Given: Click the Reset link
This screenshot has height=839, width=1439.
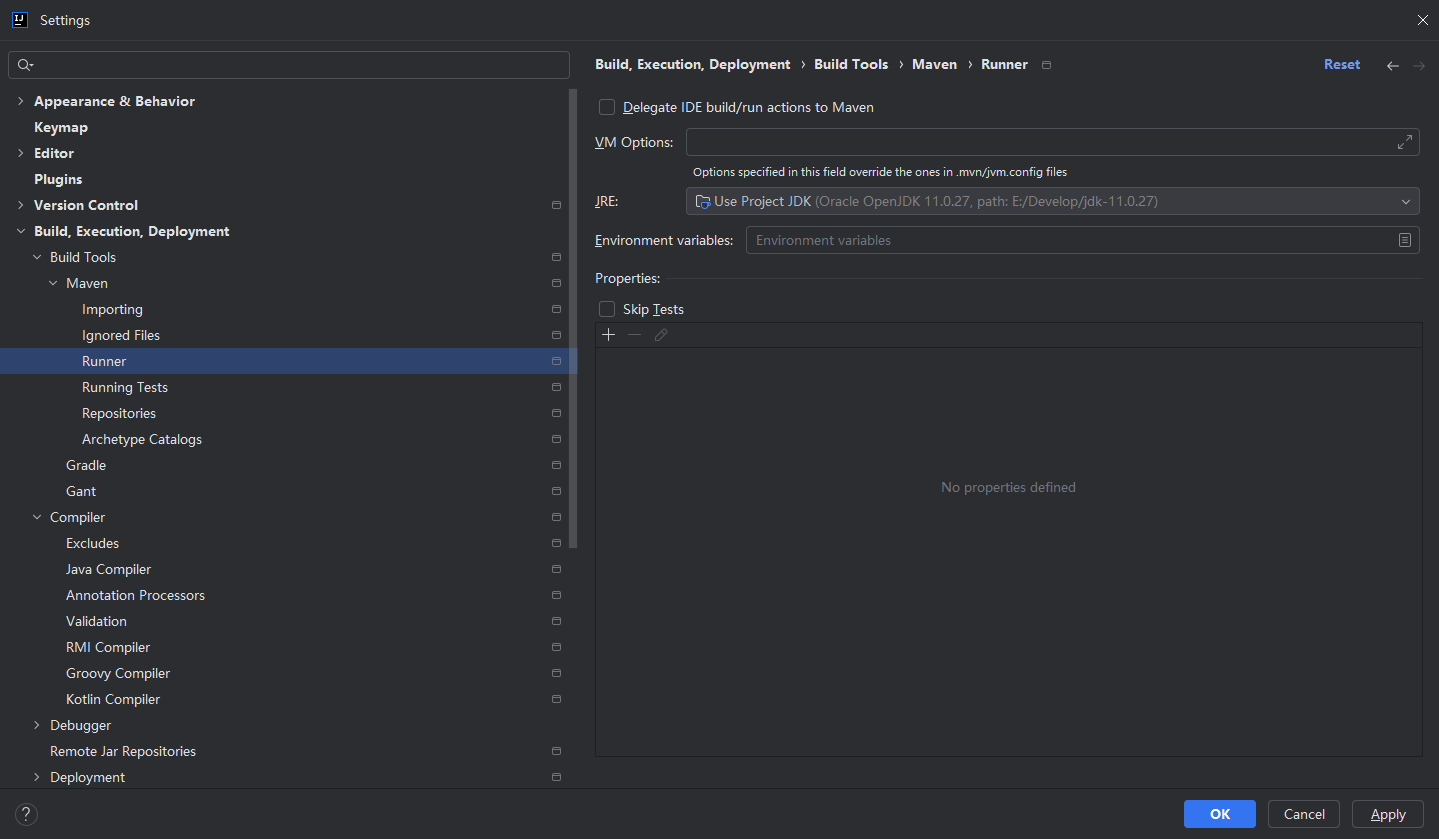Looking at the screenshot, I should [x=1342, y=64].
